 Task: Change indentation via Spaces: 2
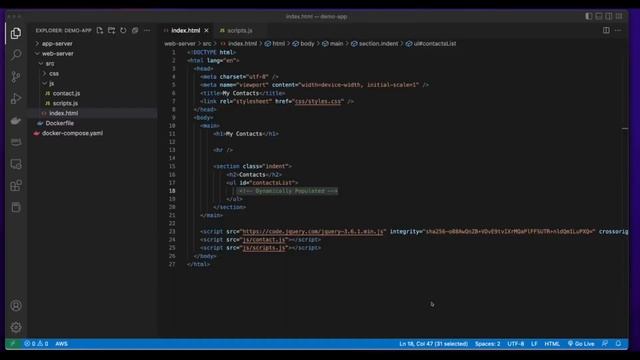487,344
